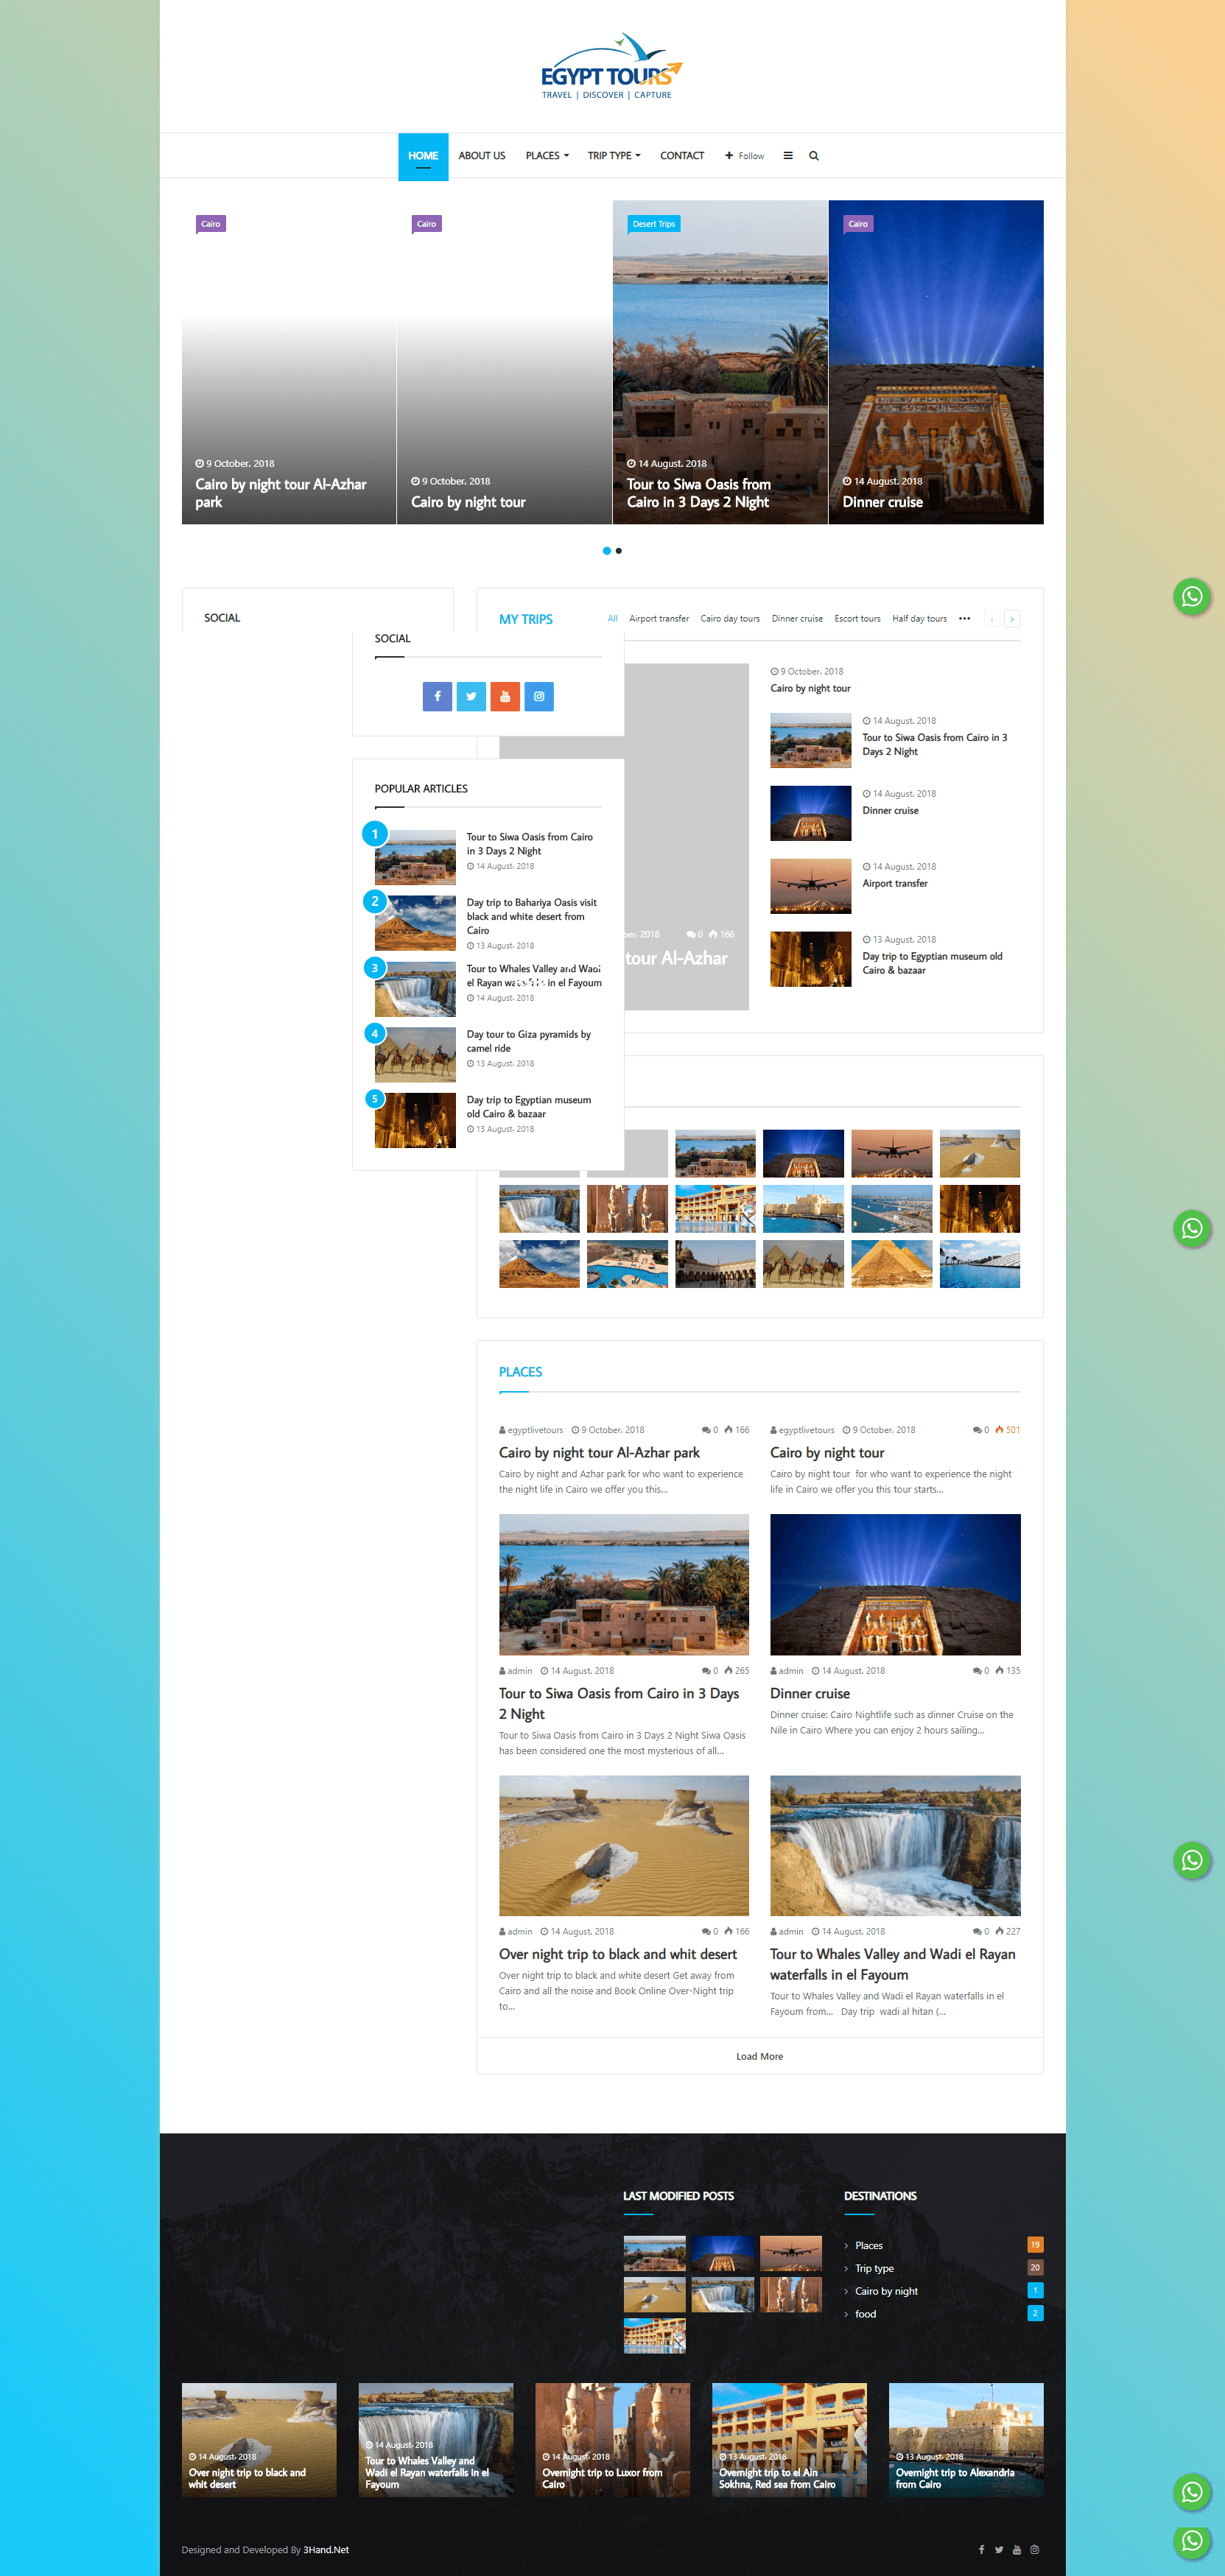
Task: Go to the Home menu item
Action: click(423, 156)
